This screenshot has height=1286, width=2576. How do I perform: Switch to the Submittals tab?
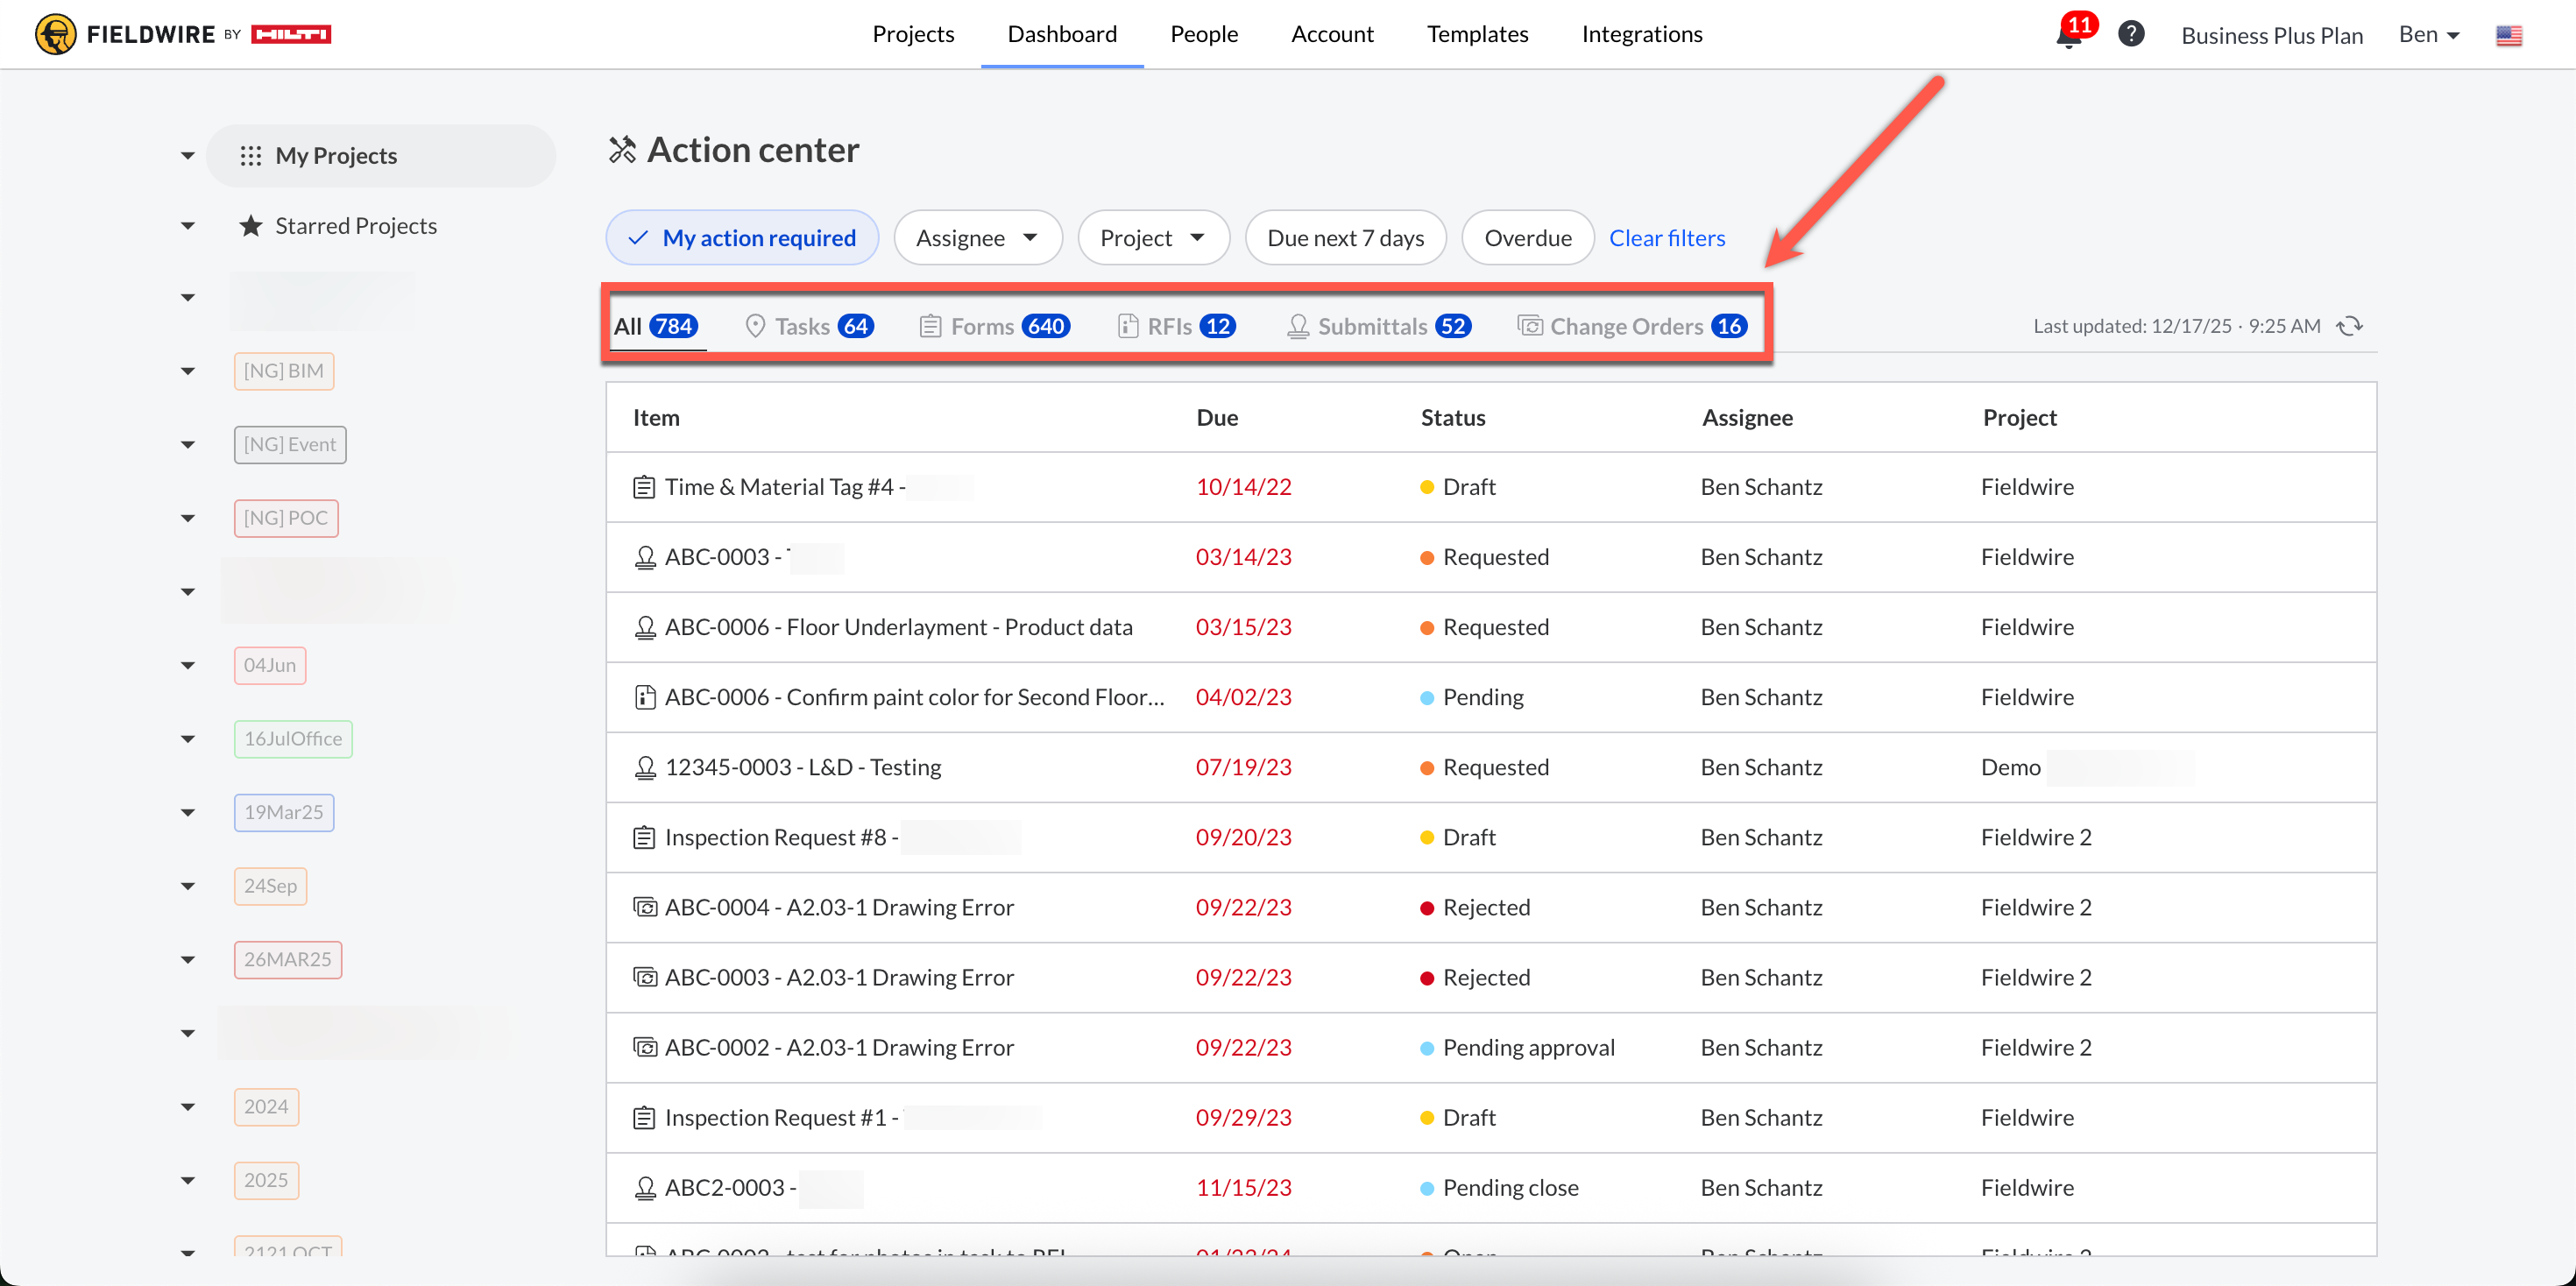pyautogui.click(x=1378, y=326)
